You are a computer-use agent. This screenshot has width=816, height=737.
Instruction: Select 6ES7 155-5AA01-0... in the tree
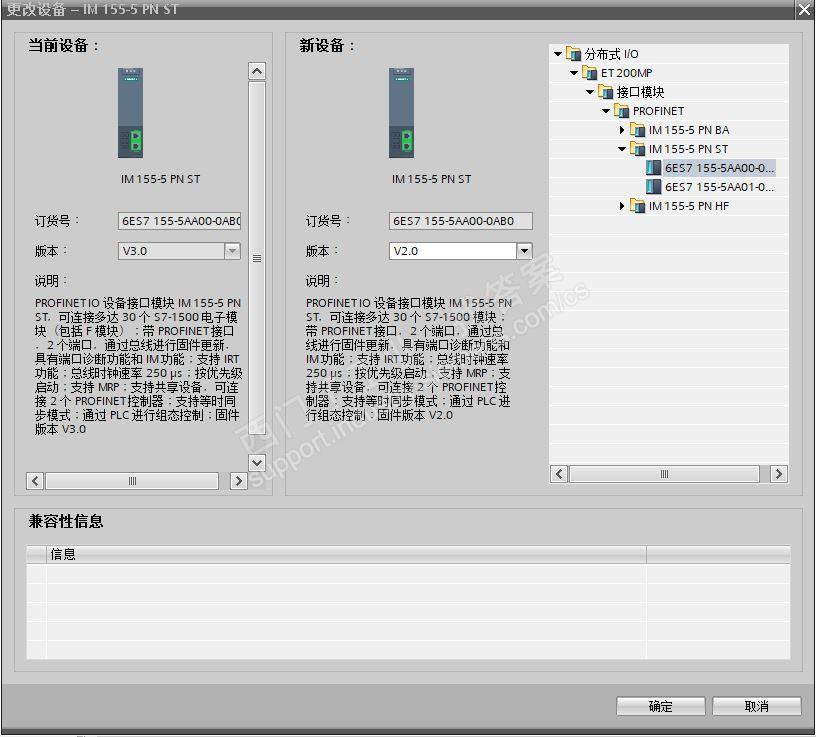click(719, 187)
